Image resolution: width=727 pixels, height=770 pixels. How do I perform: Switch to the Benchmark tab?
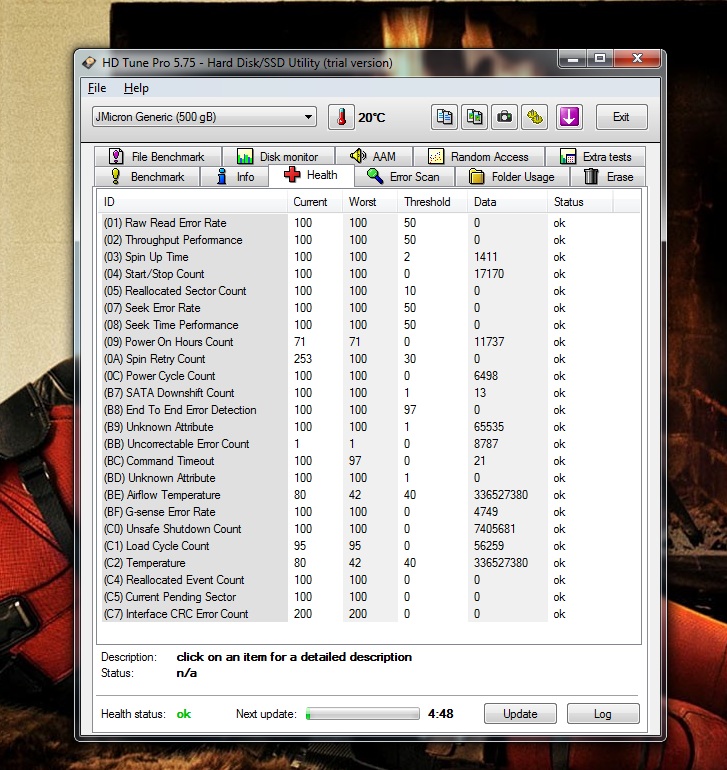pyautogui.click(x=147, y=177)
